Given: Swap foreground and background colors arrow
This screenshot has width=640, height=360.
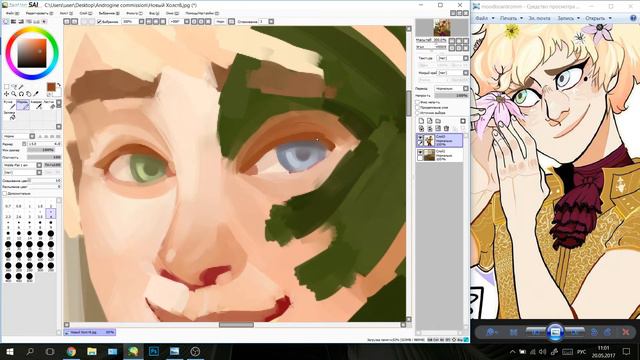Looking at the screenshot, I should (59, 85).
